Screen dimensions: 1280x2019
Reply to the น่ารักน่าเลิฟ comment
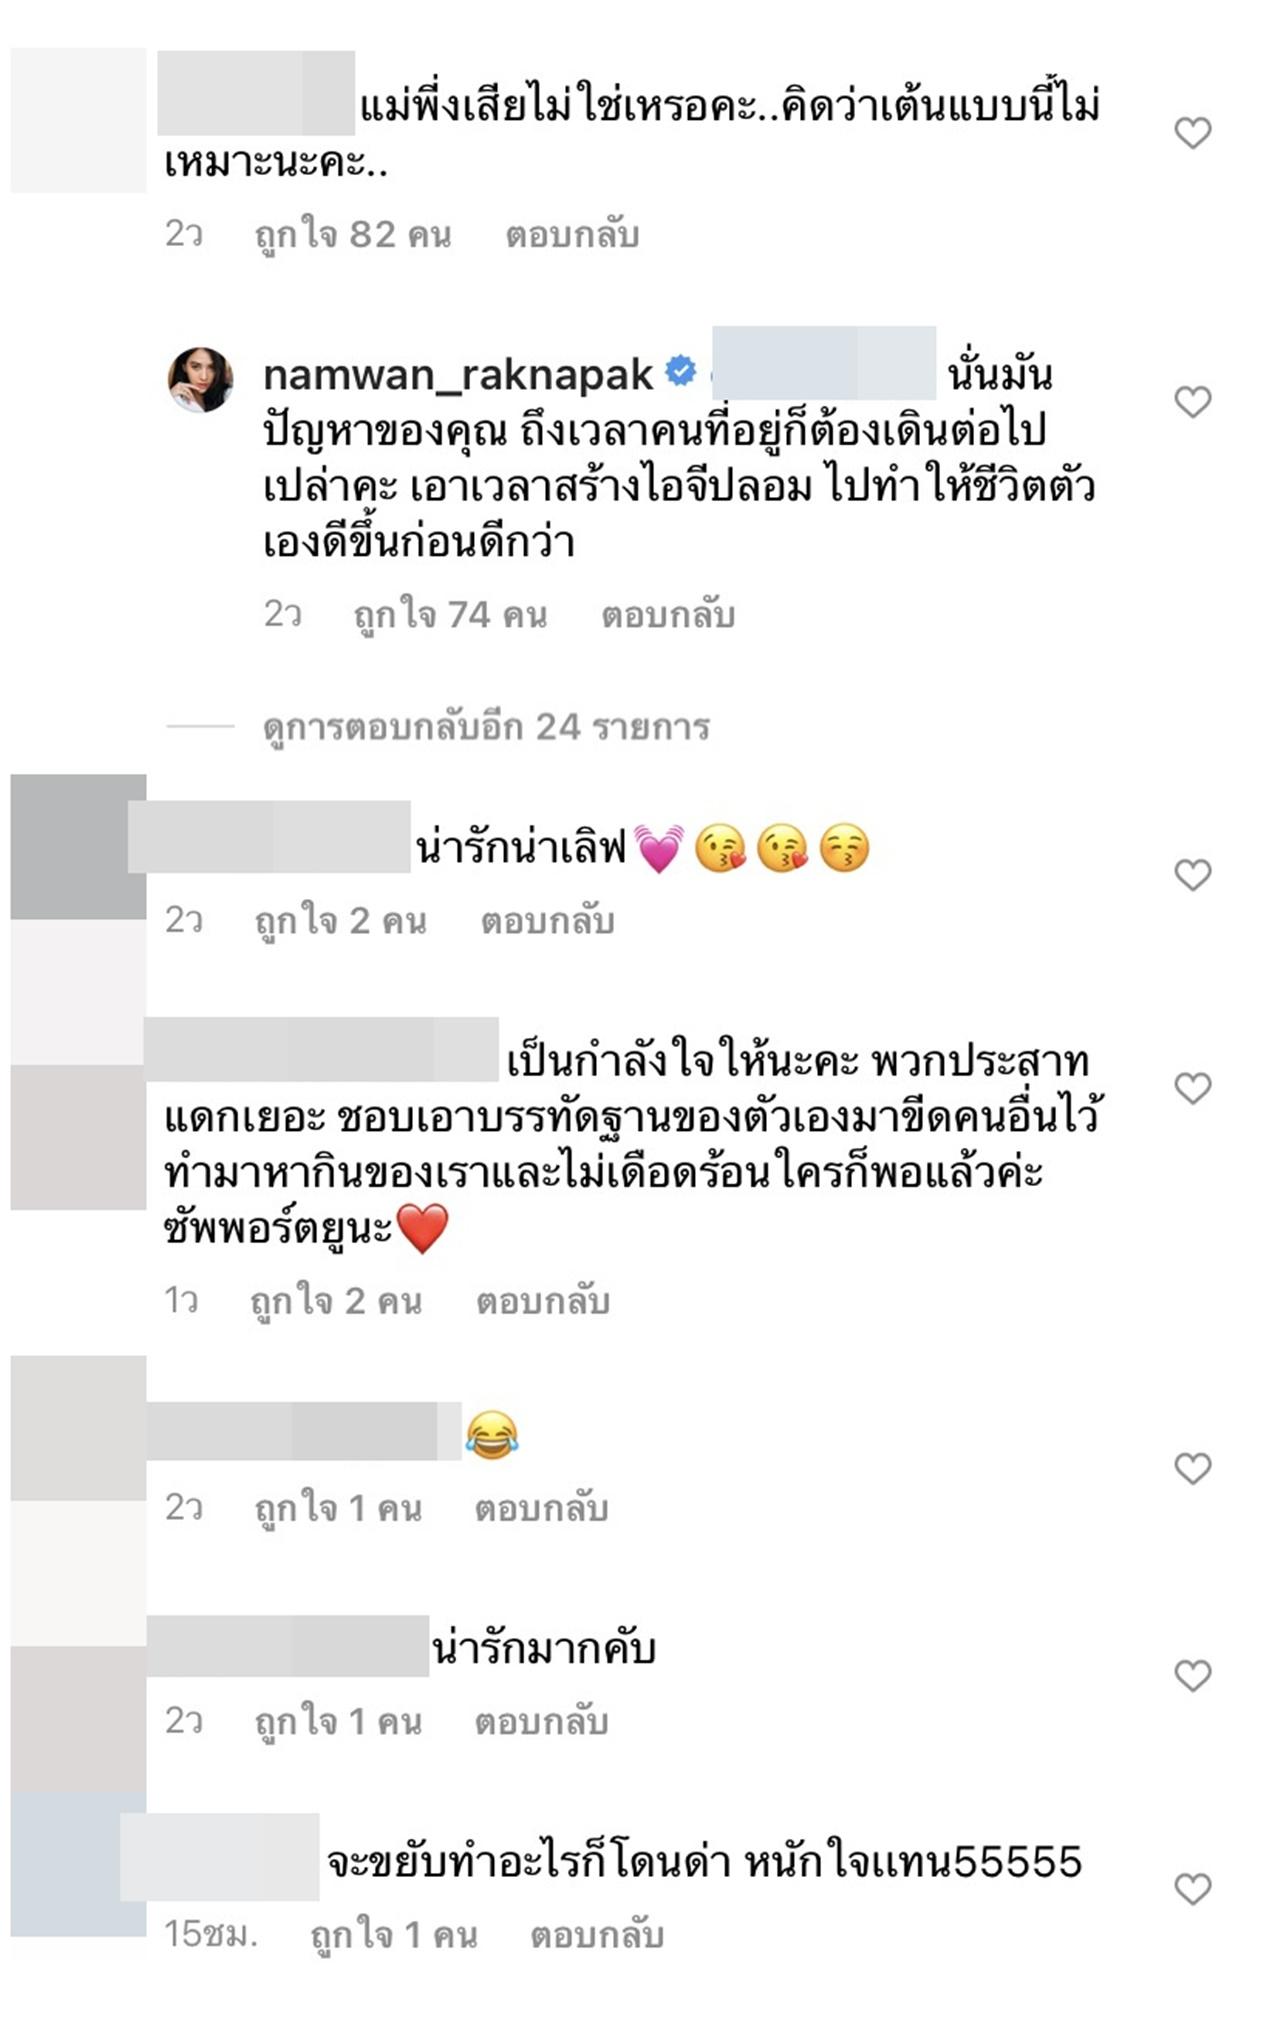tap(547, 921)
